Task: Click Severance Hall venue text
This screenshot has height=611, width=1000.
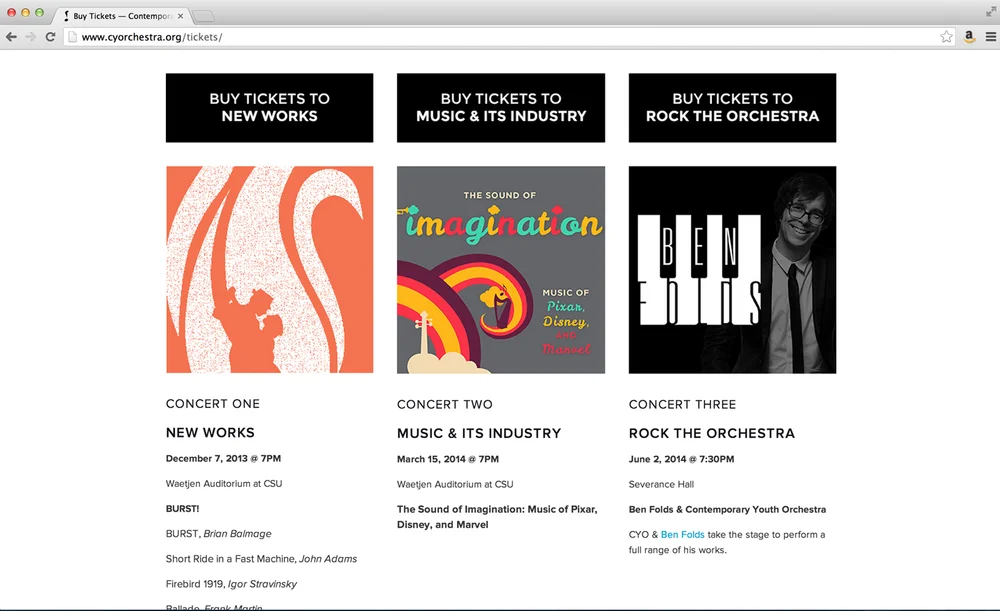Action: coord(661,484)
